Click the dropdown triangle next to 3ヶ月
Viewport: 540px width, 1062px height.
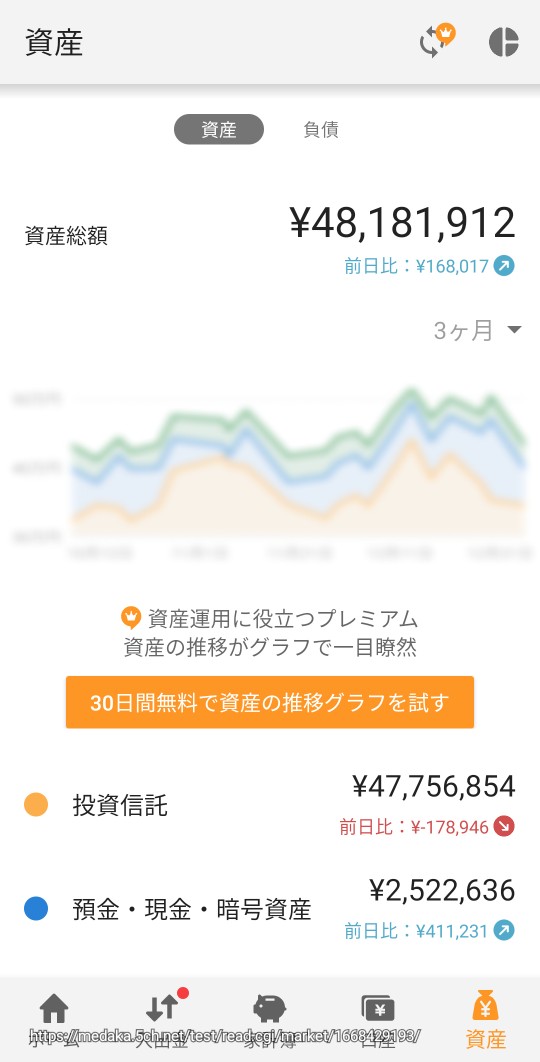(x=514, y=331)
